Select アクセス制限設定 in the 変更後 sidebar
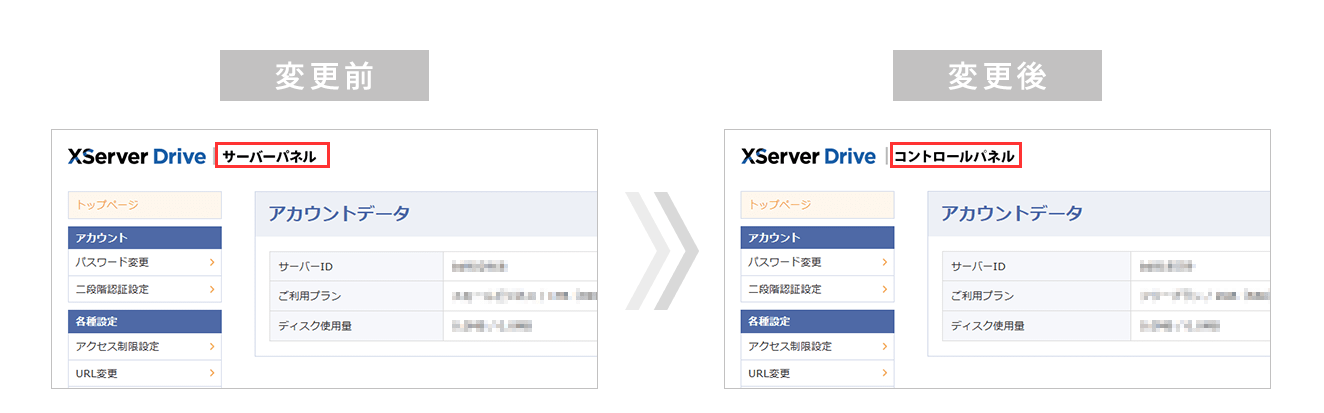Screen dimensions: 1324x413 click(x=790, y=347)
